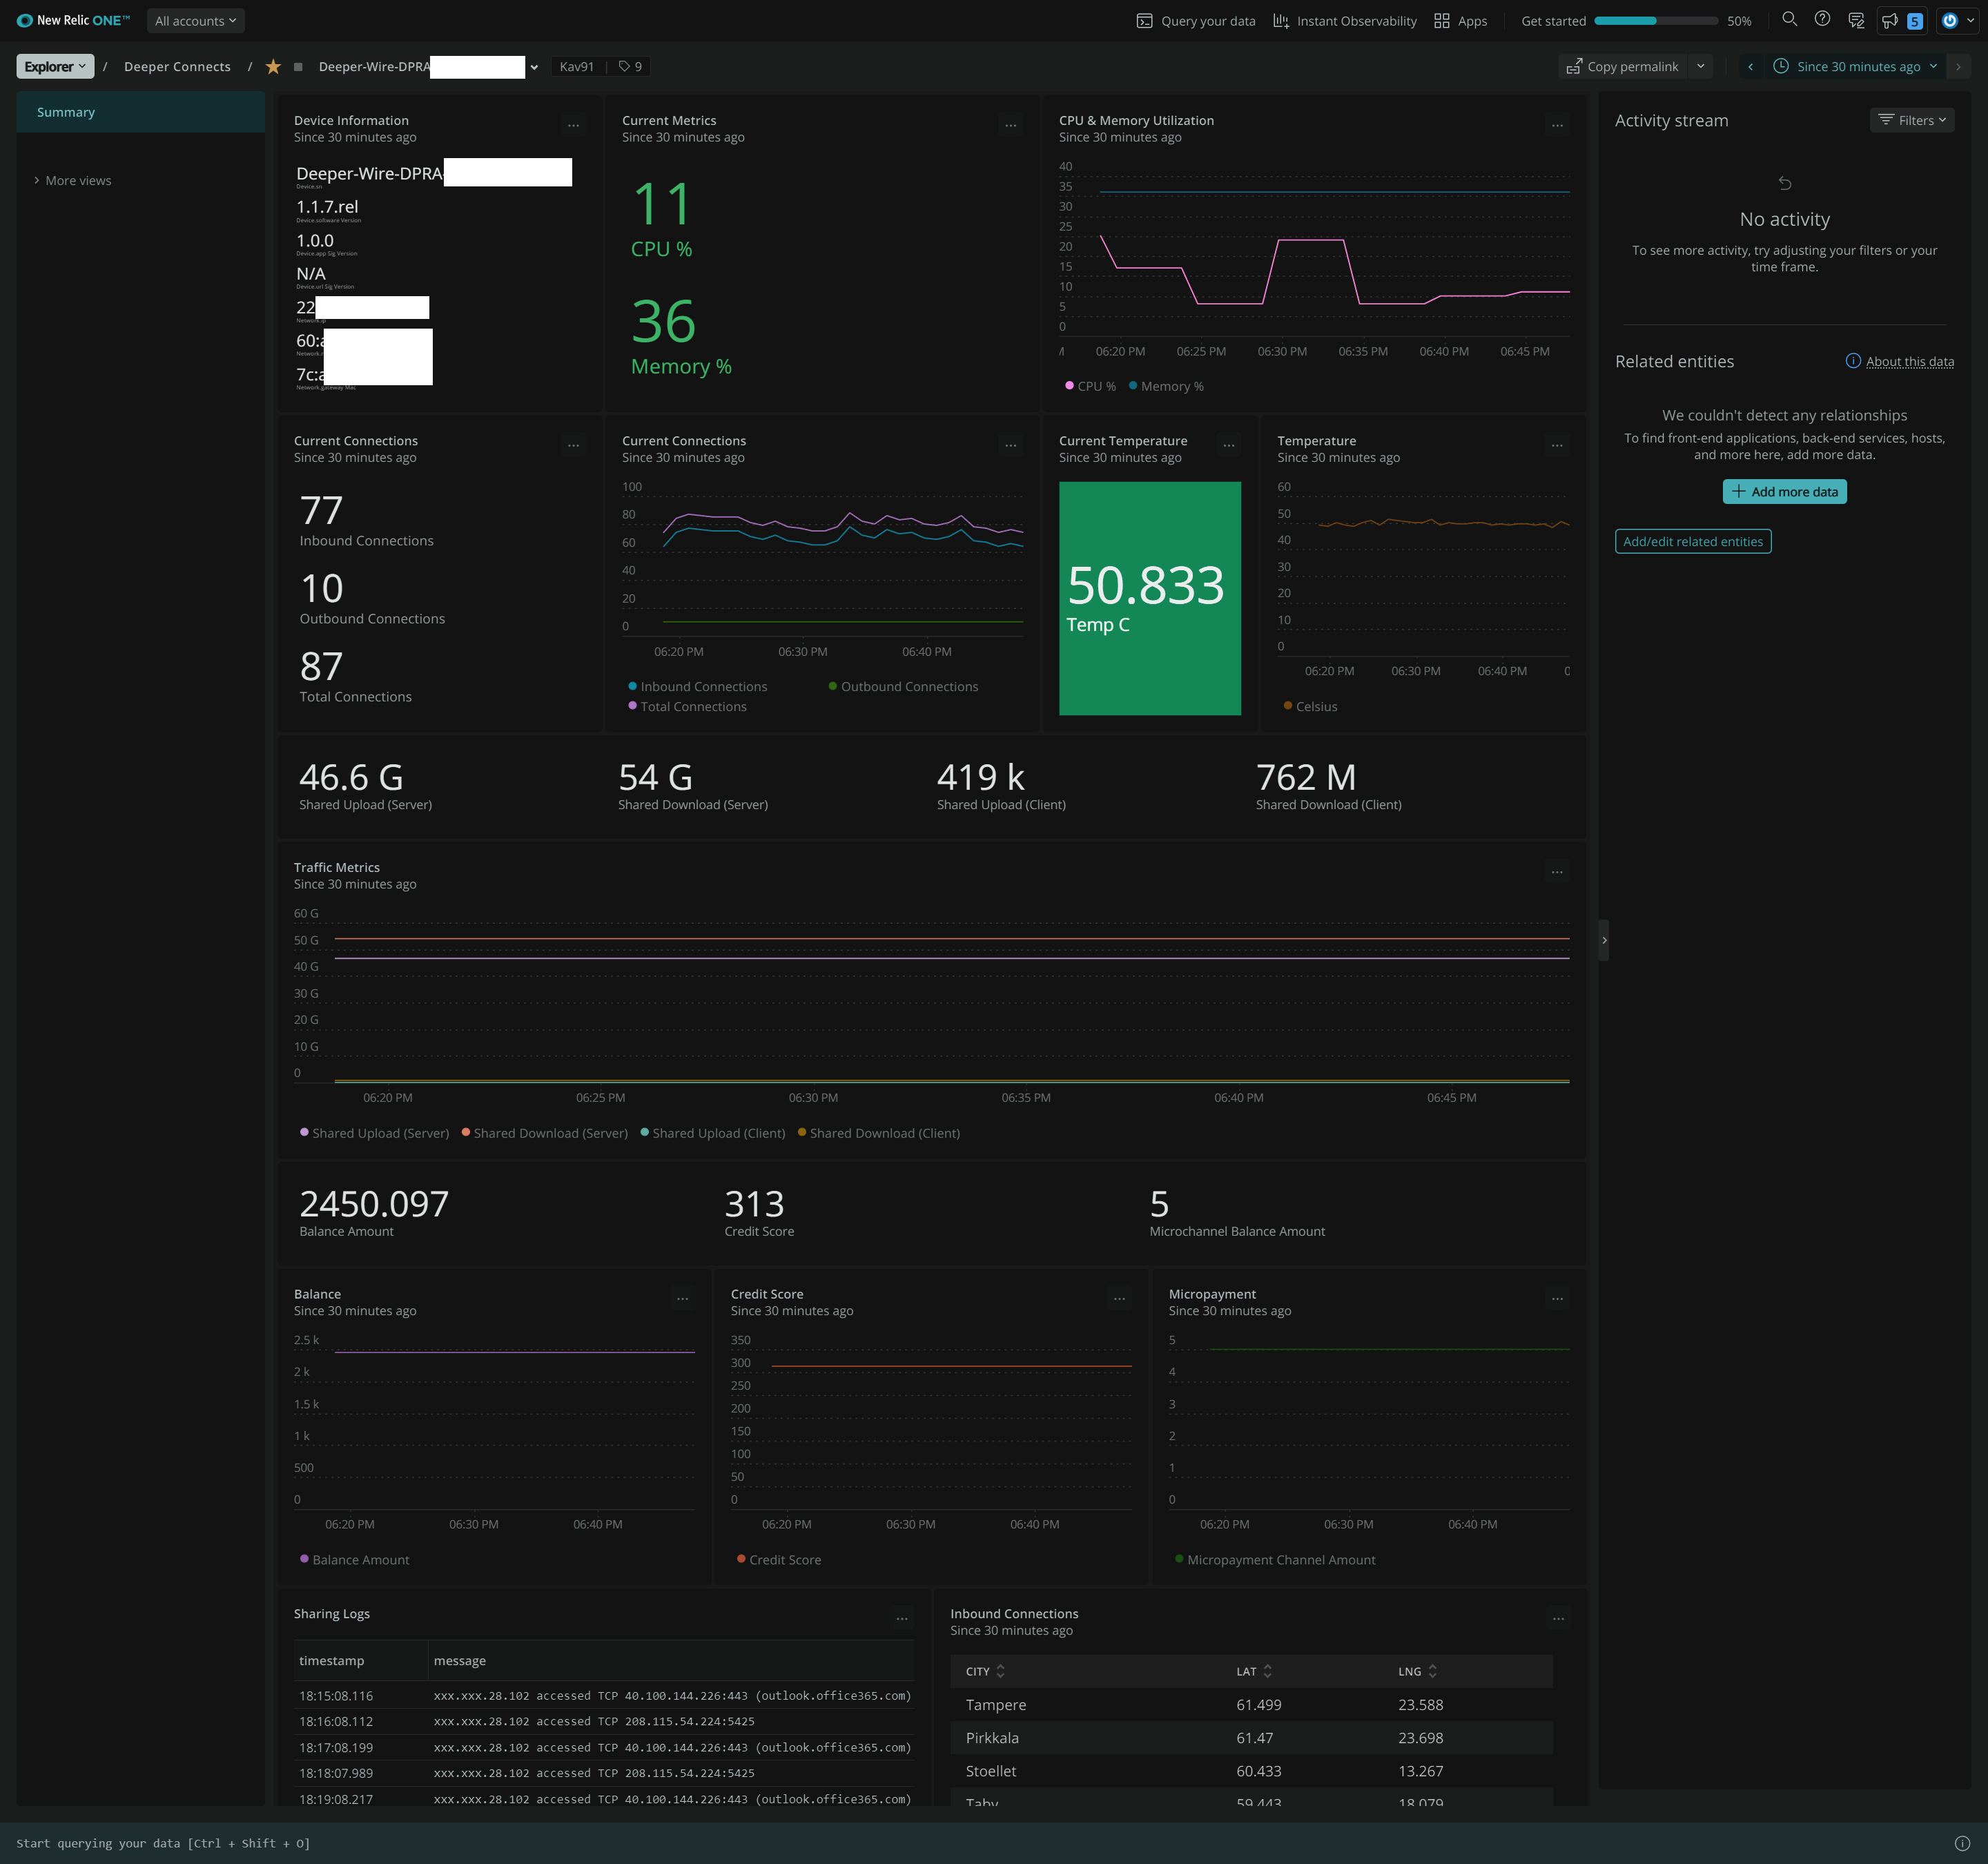Open Query your data
This screenshot has height=1864, width=1988.
(x=1196, y=21)
